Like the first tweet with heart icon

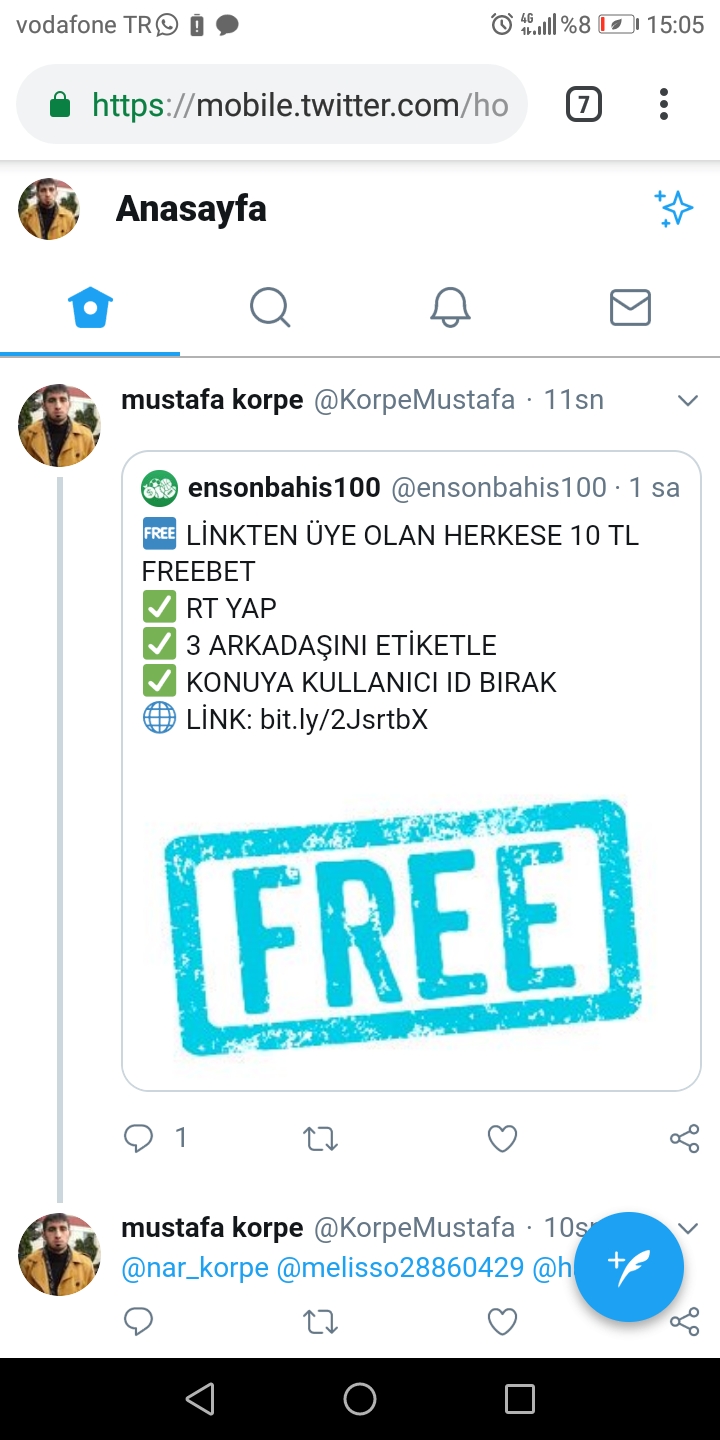tap(502, 1138)
